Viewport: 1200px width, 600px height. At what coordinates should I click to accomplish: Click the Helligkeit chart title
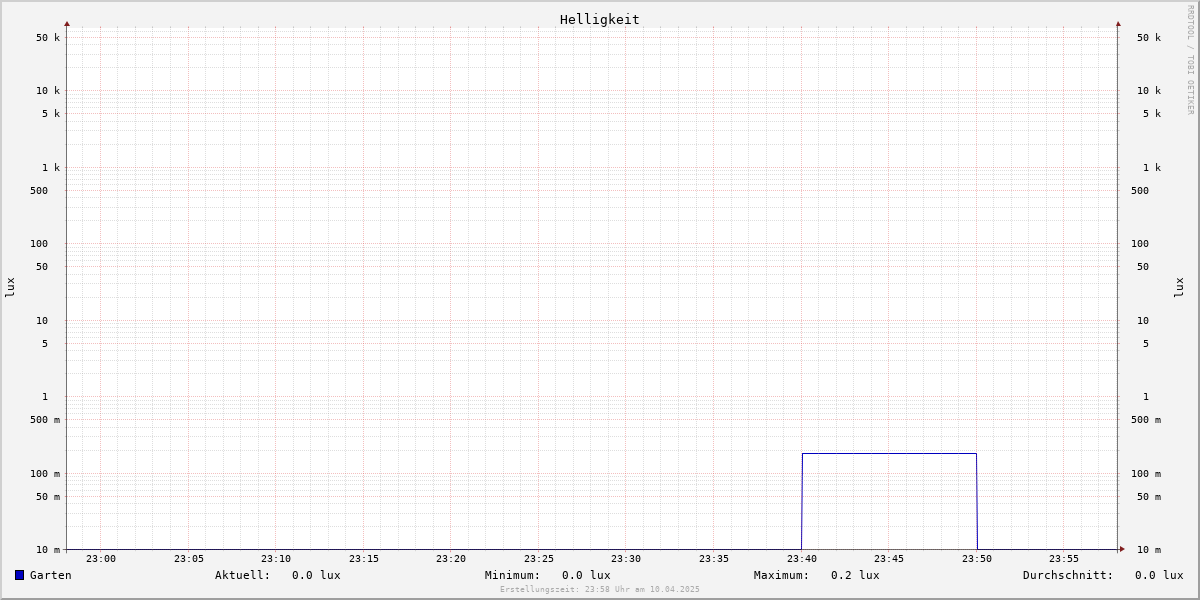click(x=600, y=19)
